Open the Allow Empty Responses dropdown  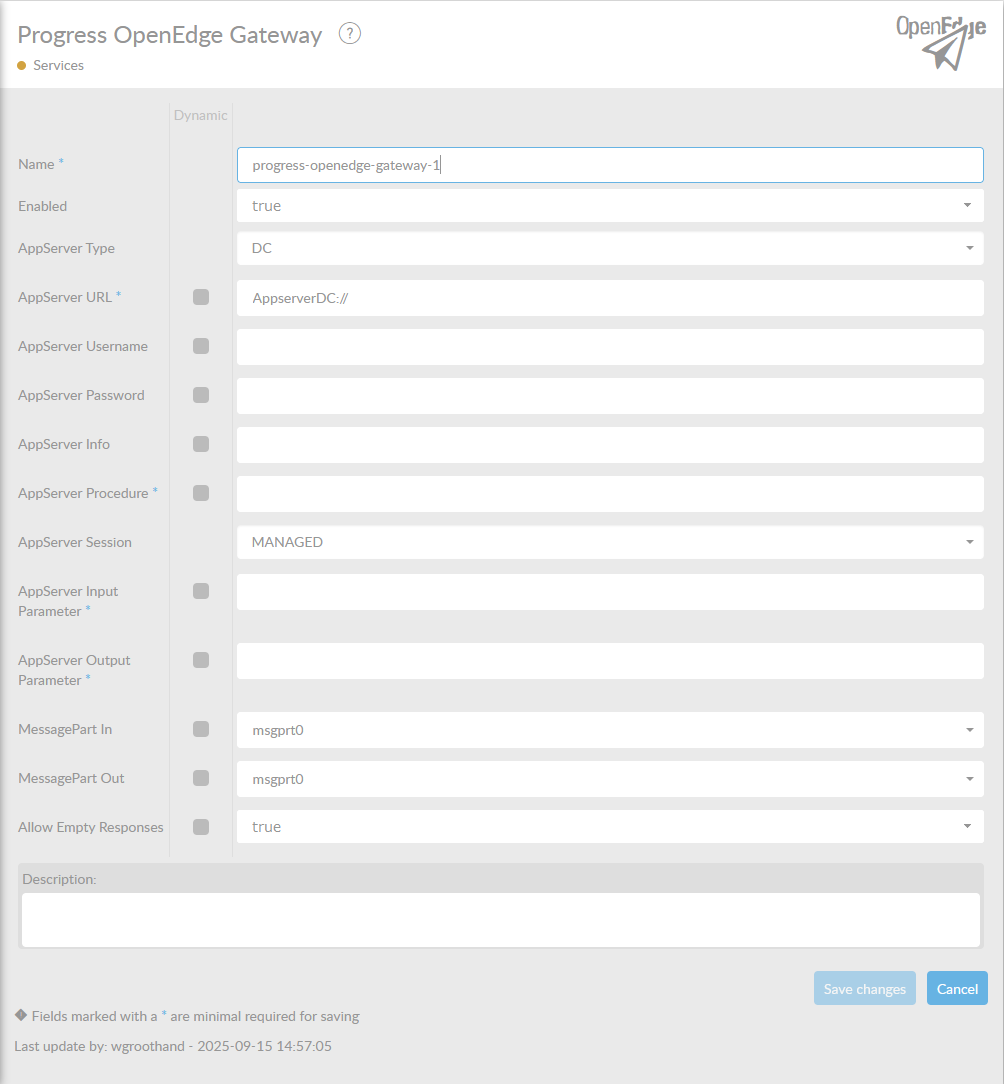609,827
